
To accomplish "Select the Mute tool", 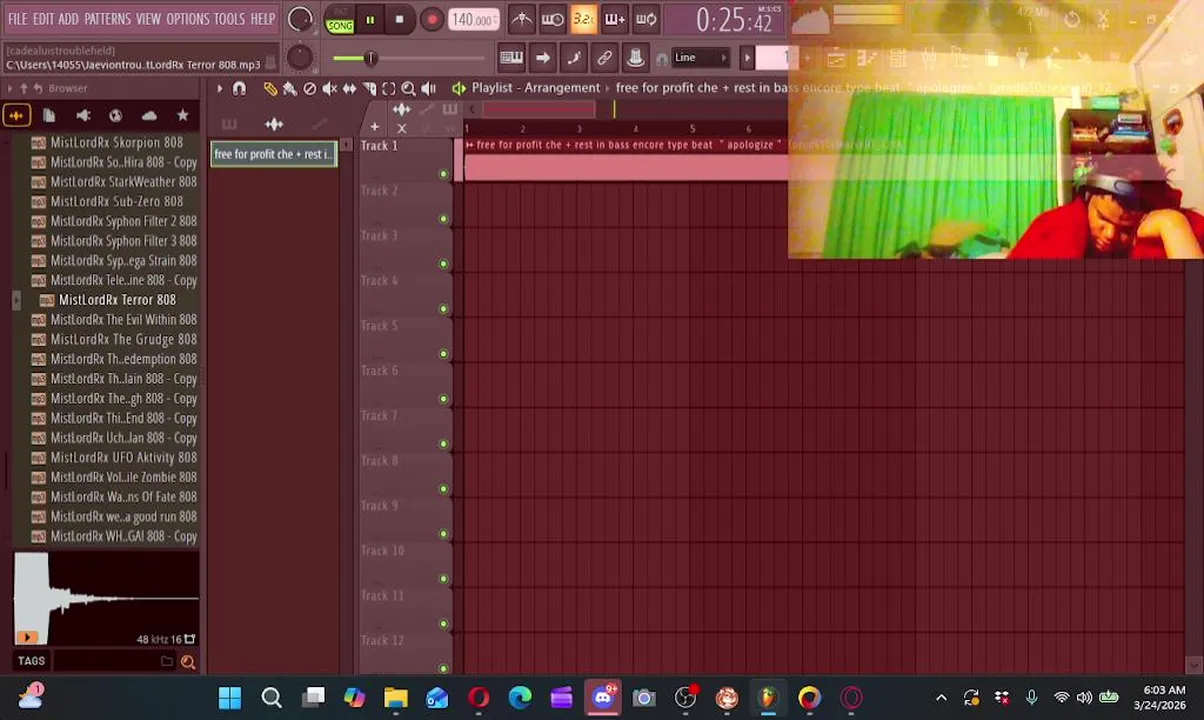I will click(x=329, y=89).
